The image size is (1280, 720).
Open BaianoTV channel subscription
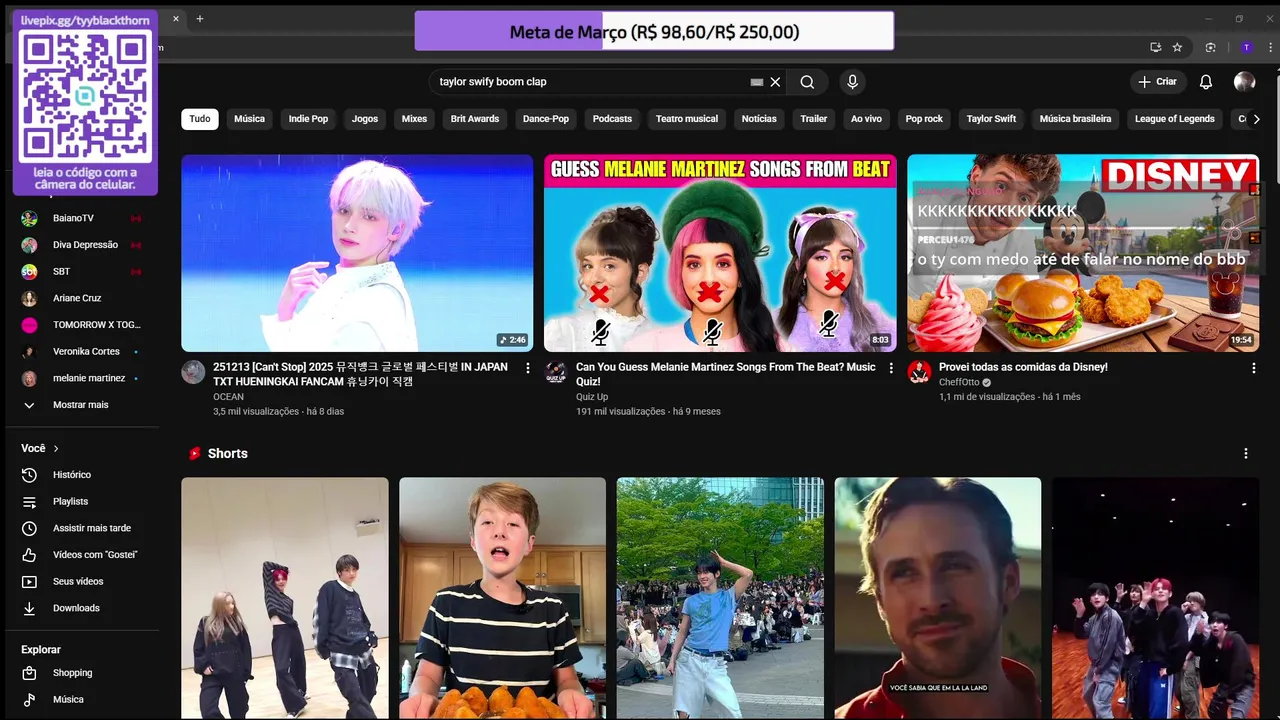(x=80, y=218)
